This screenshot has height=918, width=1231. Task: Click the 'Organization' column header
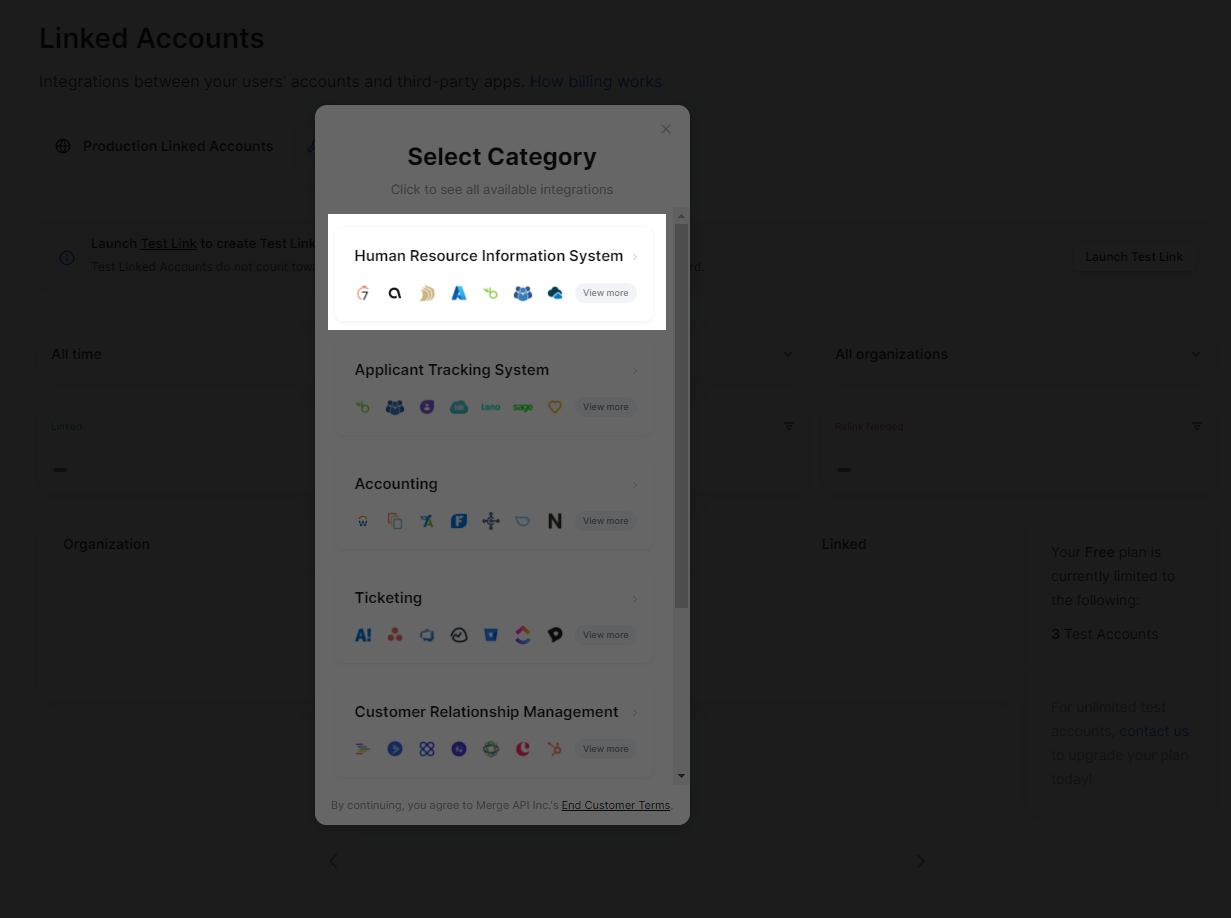(x=106, y=544)
